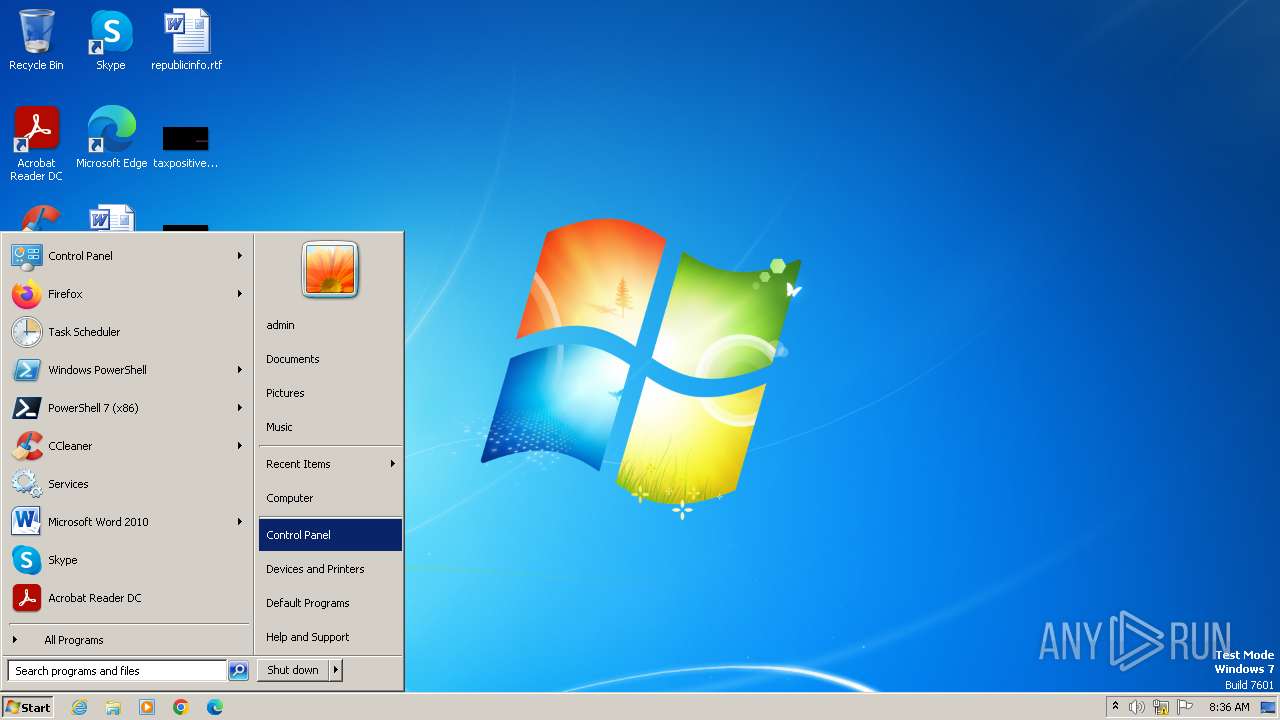Open Shut down options arrow
The width and height of the screenshot is (1280, 720).
(x=336, y=671)
